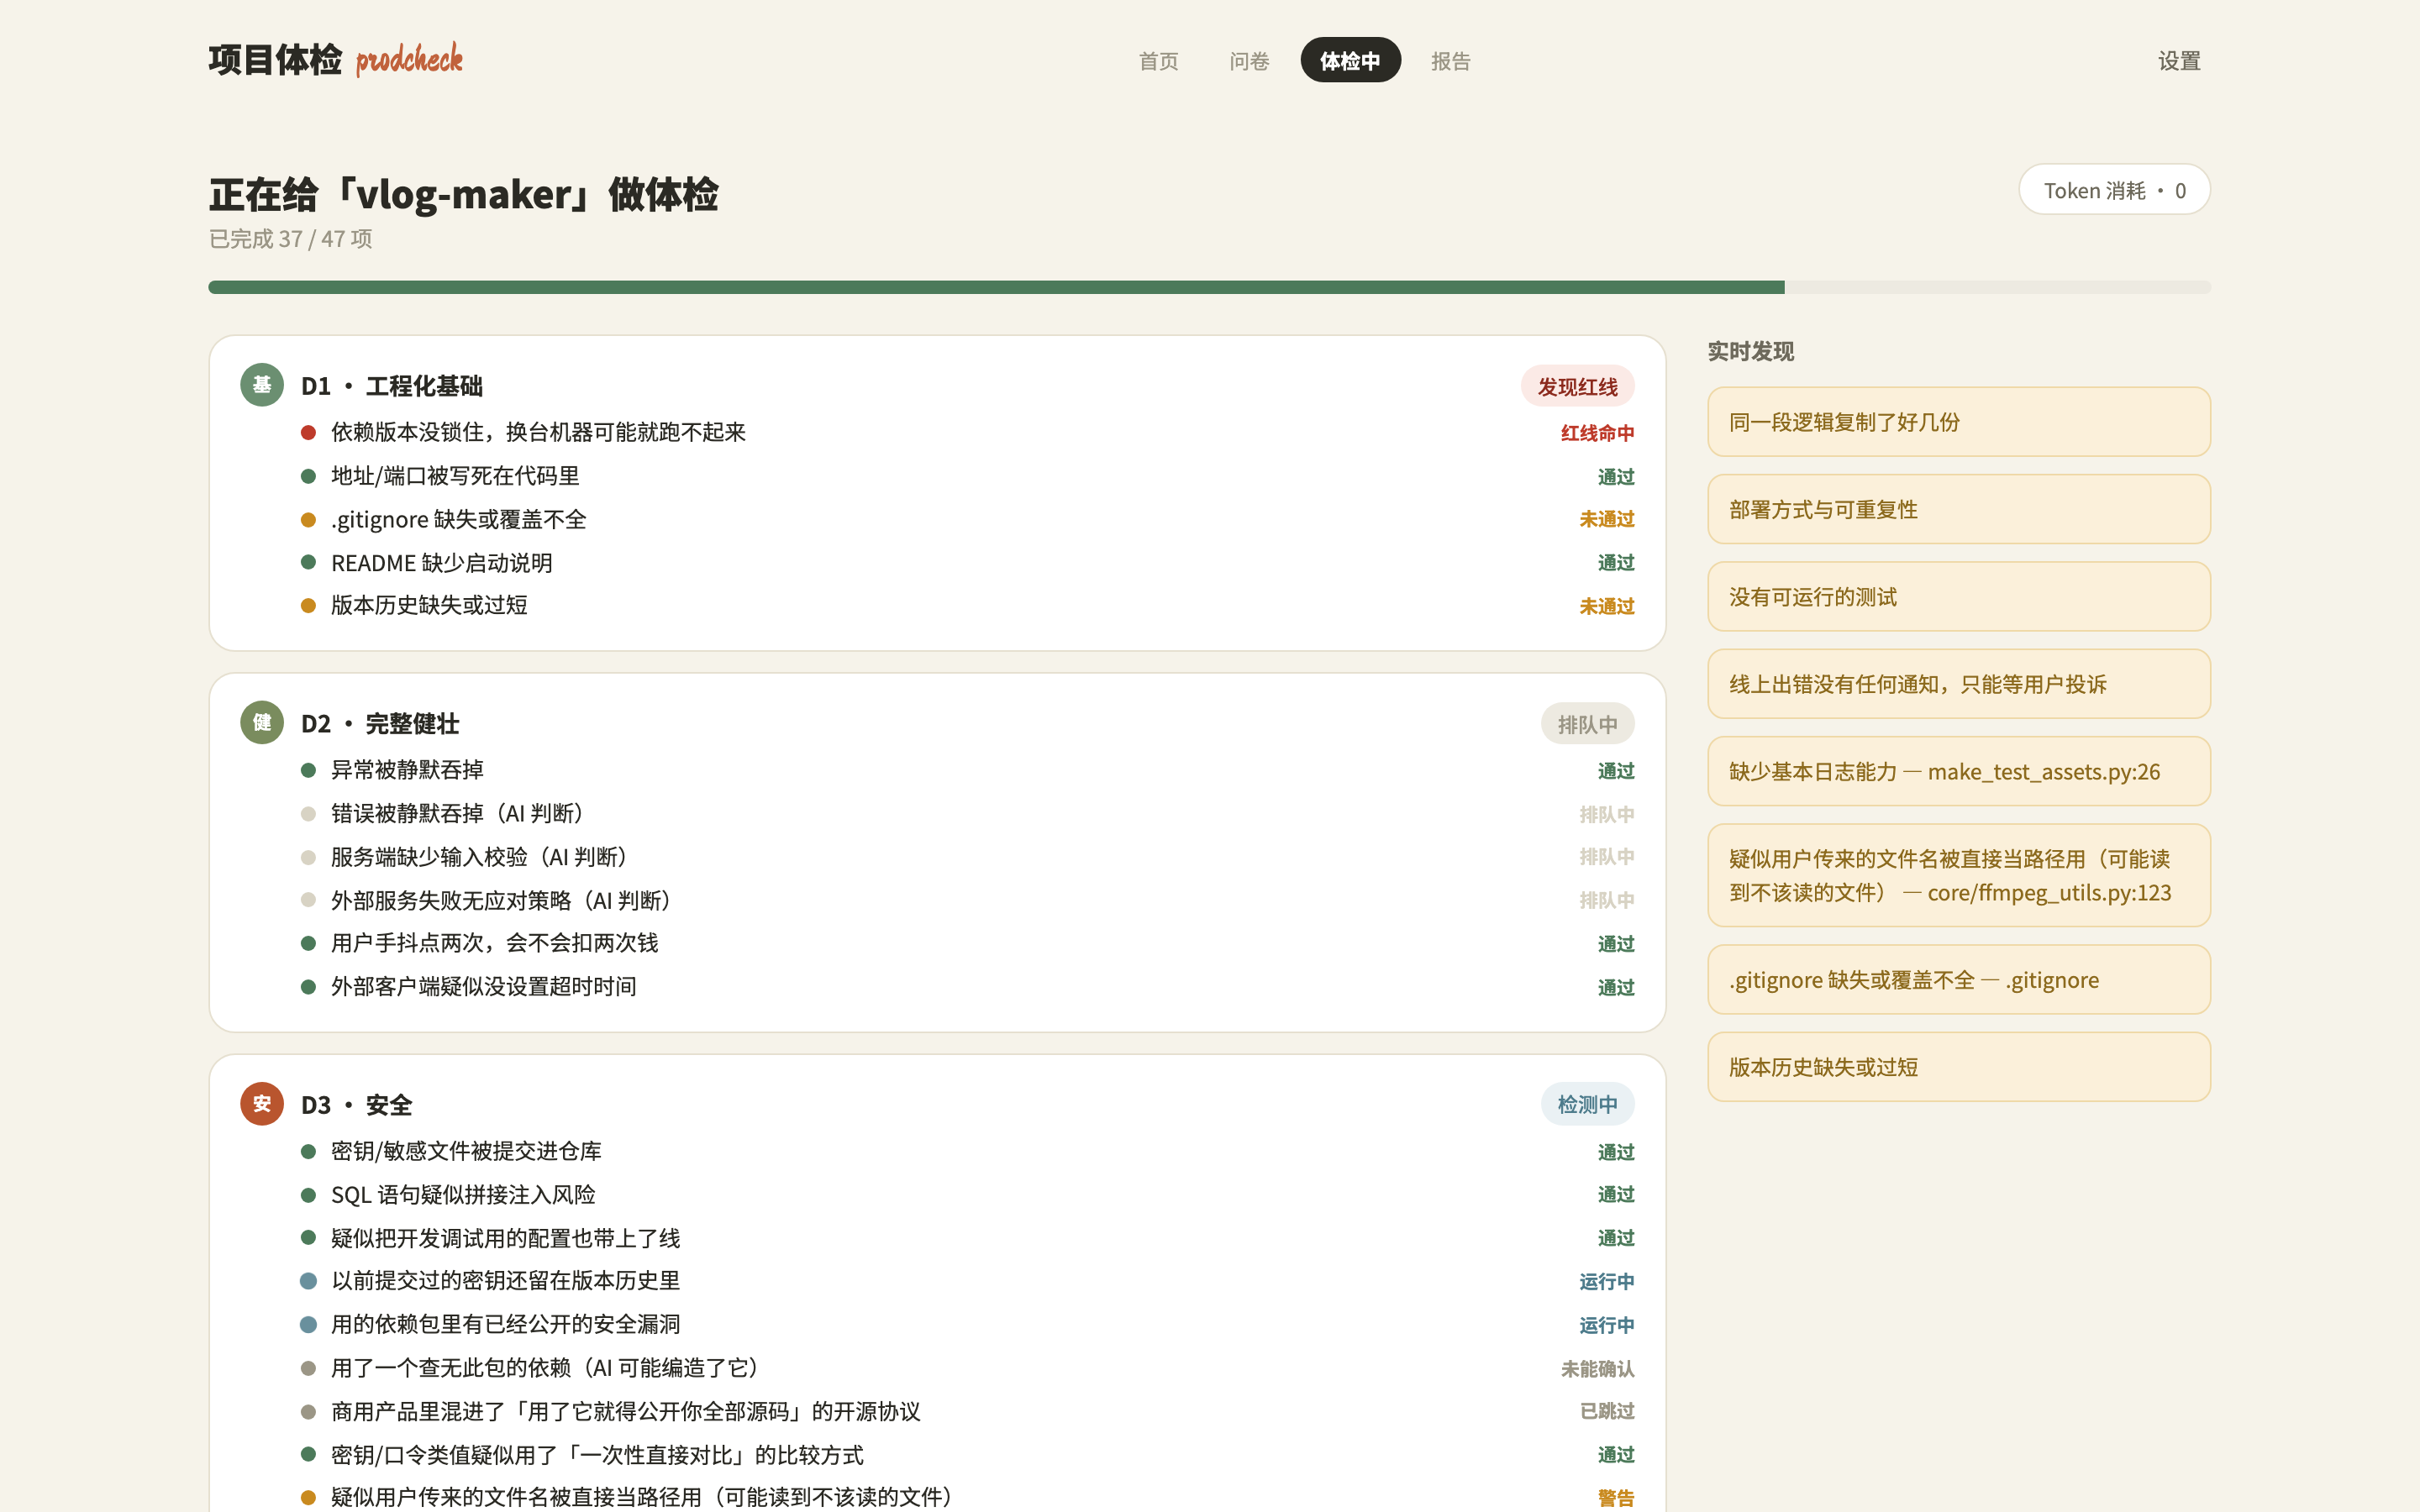2420x1512 pixels.
Task: Click blue dot beside 以前提交过的密钥还留在版本历史里
Action: 309,1281
